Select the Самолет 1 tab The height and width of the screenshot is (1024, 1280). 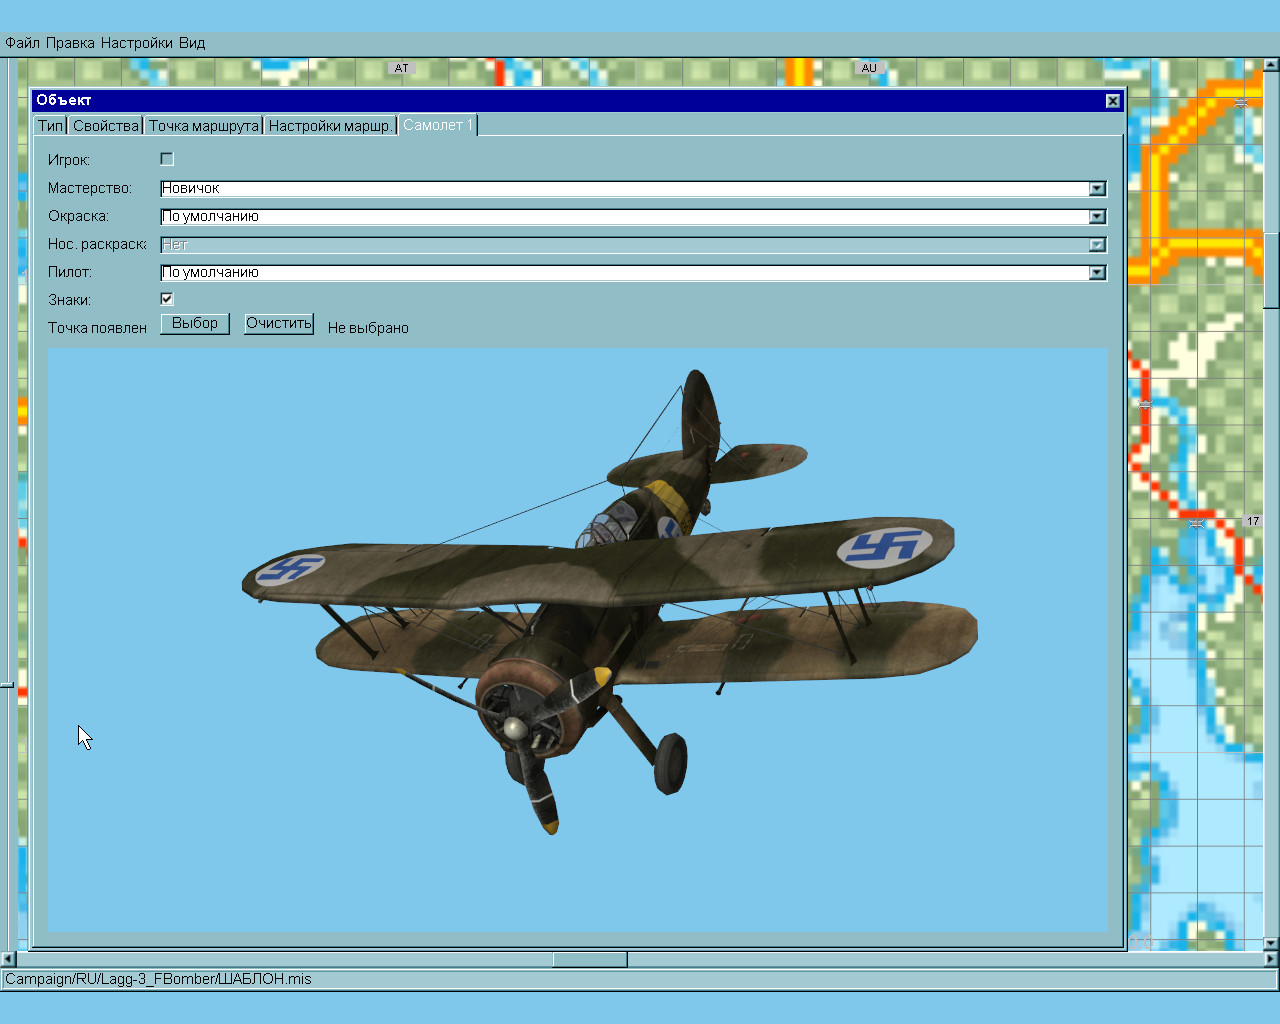pyautogui.click(x=438, y=125)
